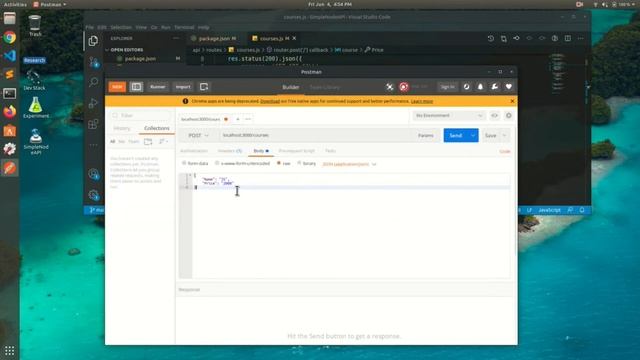Focus the Filter search field in Postman sidebar

click(x=141, y=116)
